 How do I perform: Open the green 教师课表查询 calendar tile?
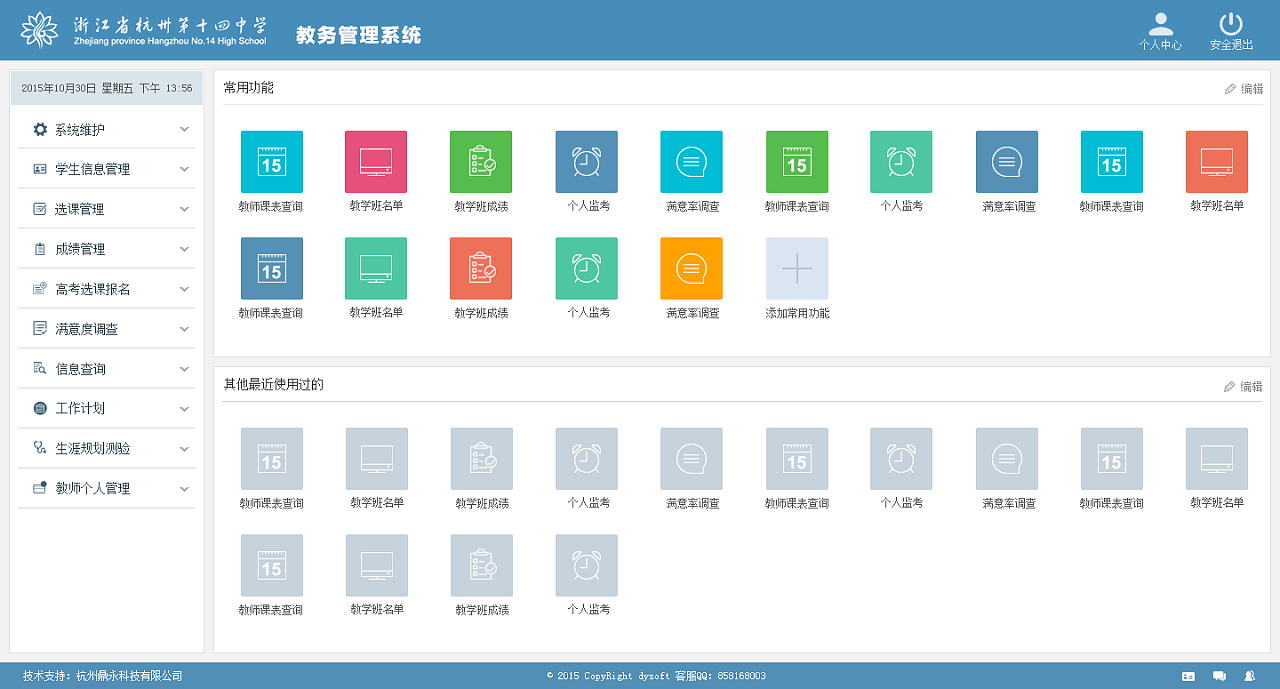tap(797, 162)
